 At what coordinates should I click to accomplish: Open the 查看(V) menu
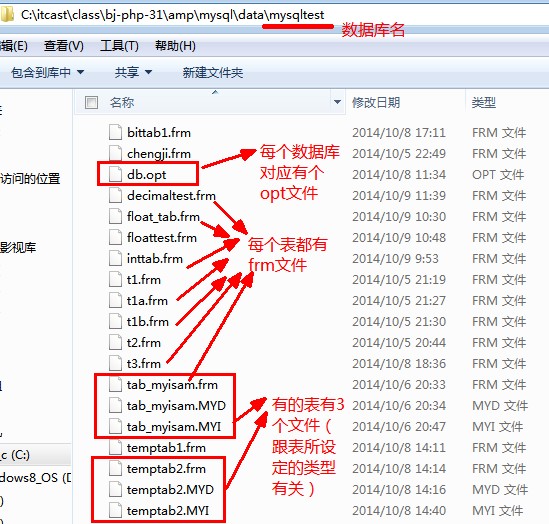(x=64, y=46)
